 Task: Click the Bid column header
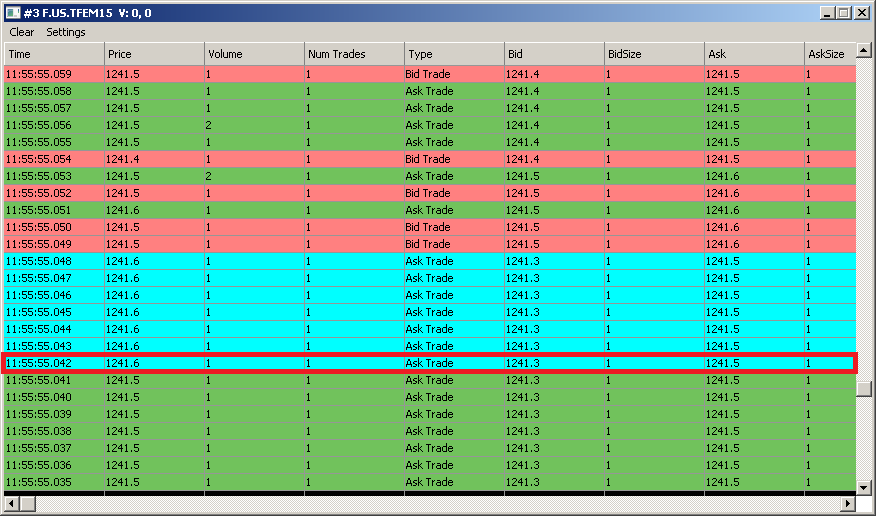point(554,54)
